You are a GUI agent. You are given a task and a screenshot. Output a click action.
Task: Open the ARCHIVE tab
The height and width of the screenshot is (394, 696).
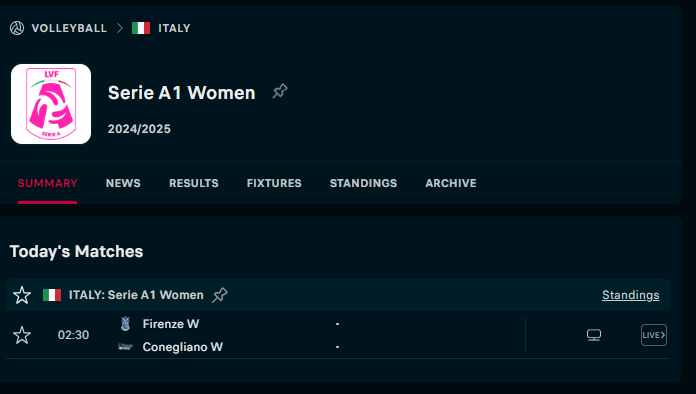tap(451, 183)
